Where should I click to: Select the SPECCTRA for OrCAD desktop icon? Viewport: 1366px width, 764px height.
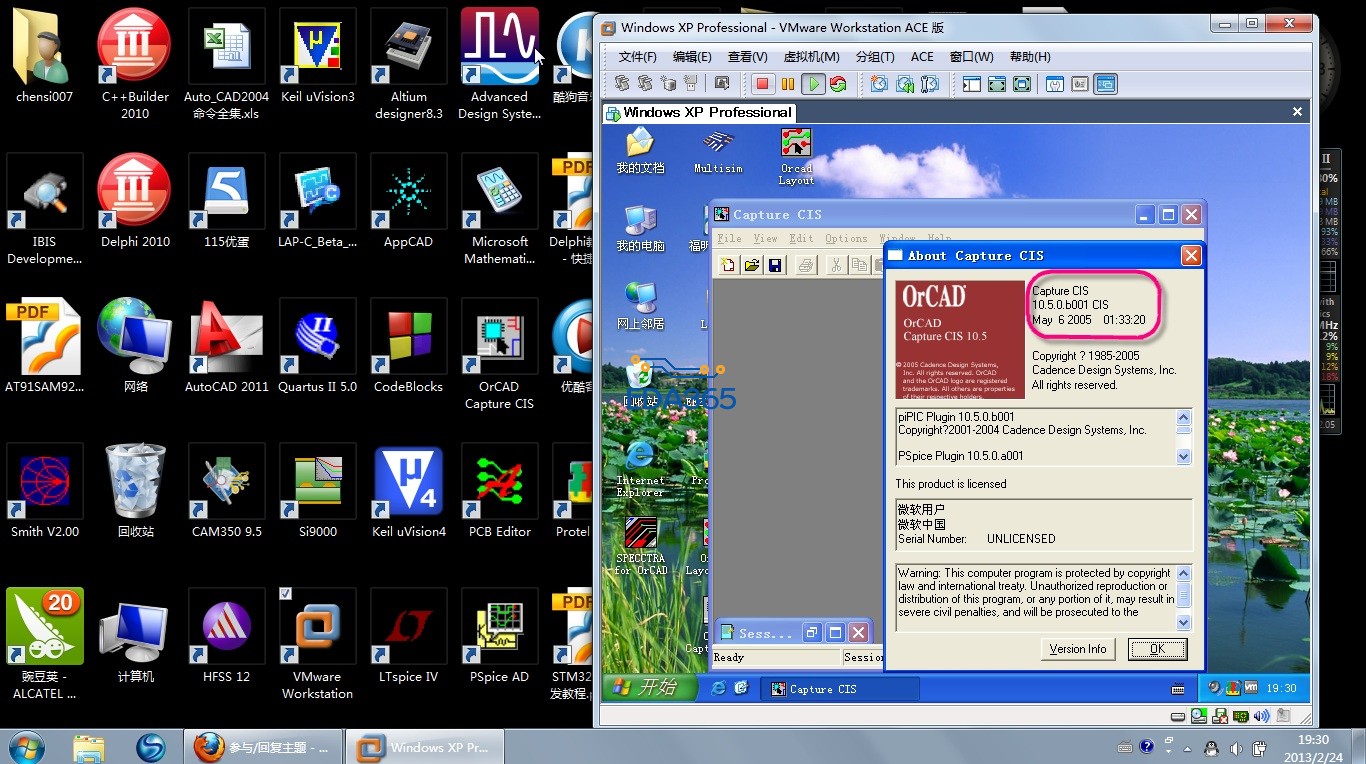pos(641,546)
